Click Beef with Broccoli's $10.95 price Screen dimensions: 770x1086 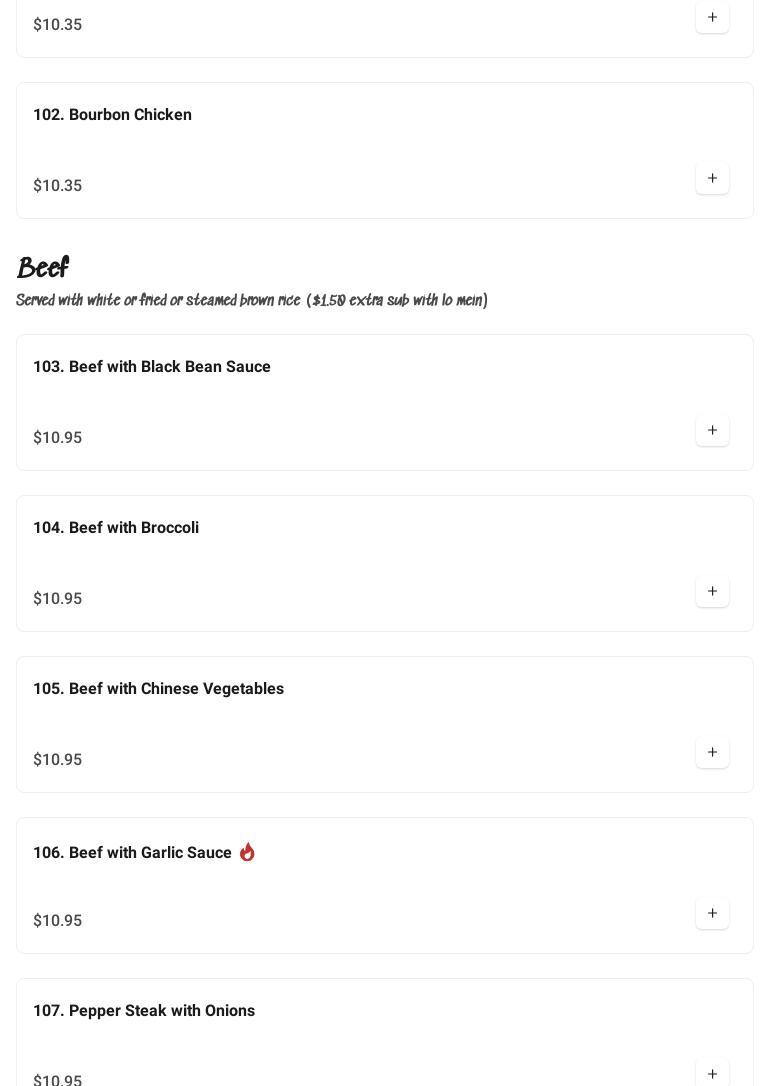coord(58,599)
